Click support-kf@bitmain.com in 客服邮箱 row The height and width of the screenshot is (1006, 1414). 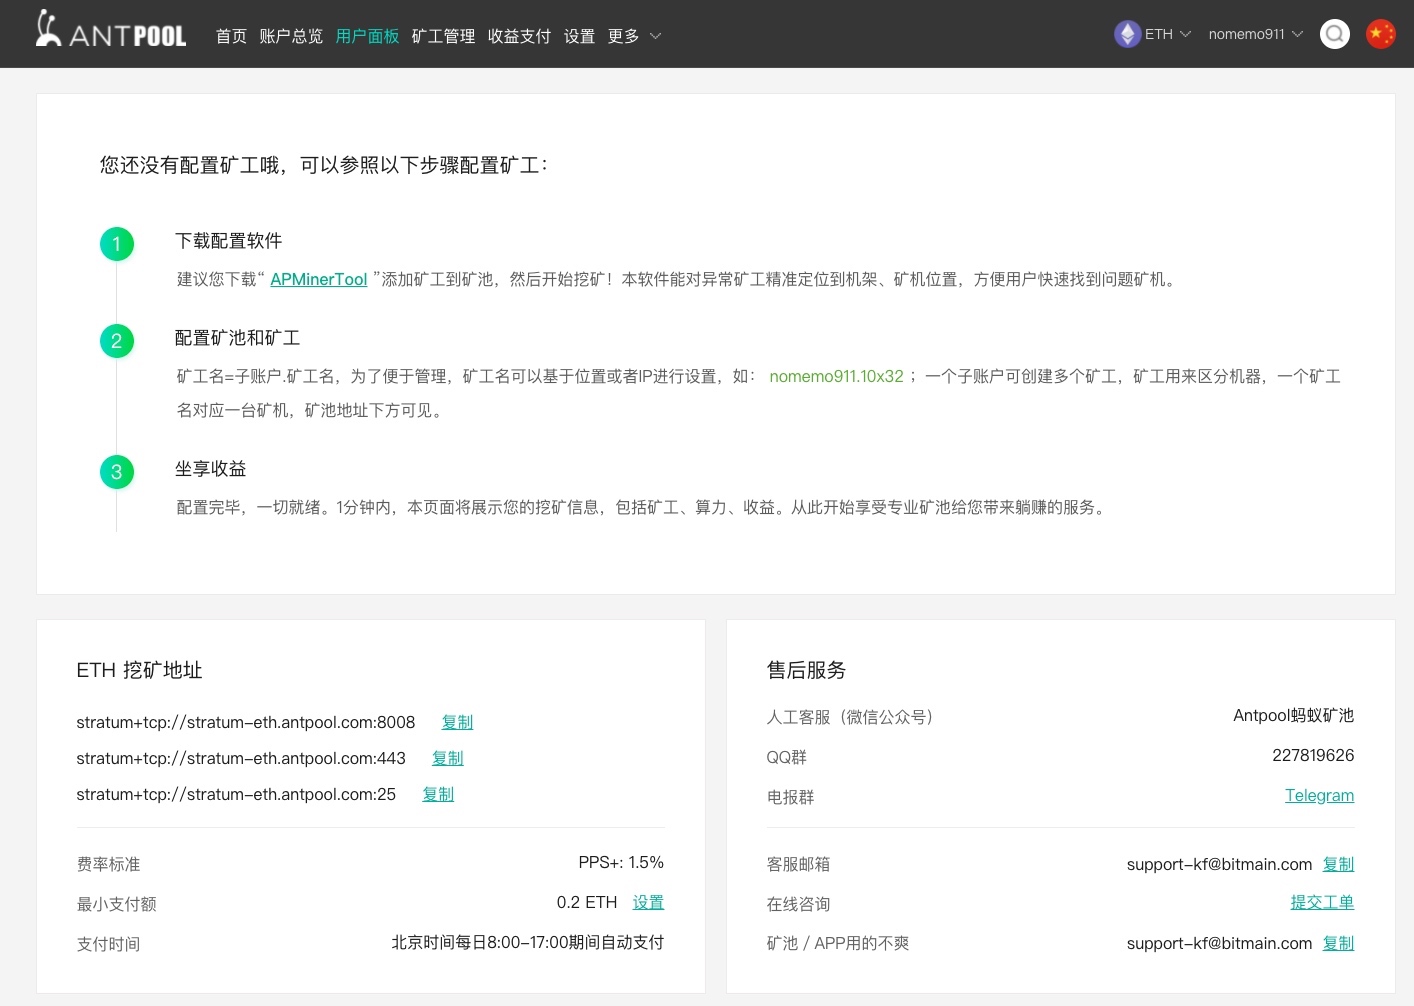pos(1219,864)
